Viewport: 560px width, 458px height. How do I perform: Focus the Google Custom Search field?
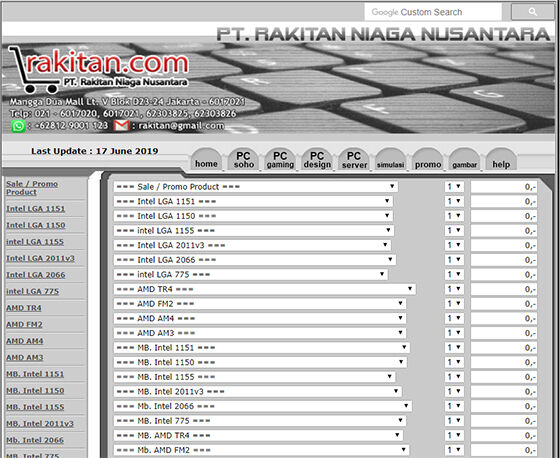pos(433,12)
